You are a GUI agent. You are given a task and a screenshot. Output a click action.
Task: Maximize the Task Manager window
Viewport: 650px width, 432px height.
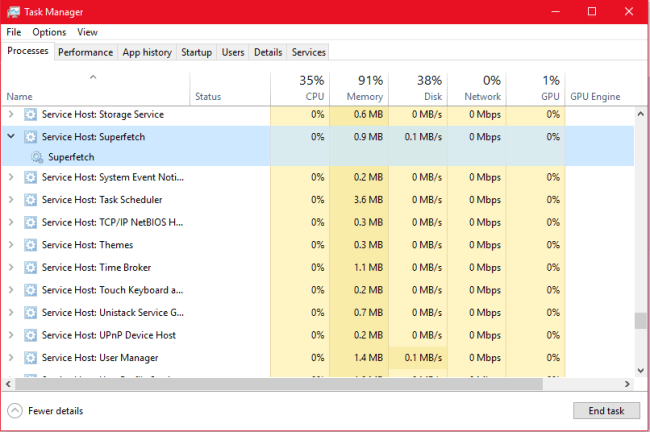(592, 11)
